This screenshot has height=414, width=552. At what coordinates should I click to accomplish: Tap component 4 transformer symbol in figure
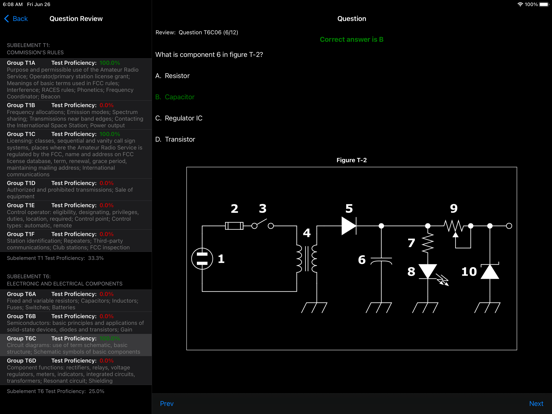coord(307,259)
